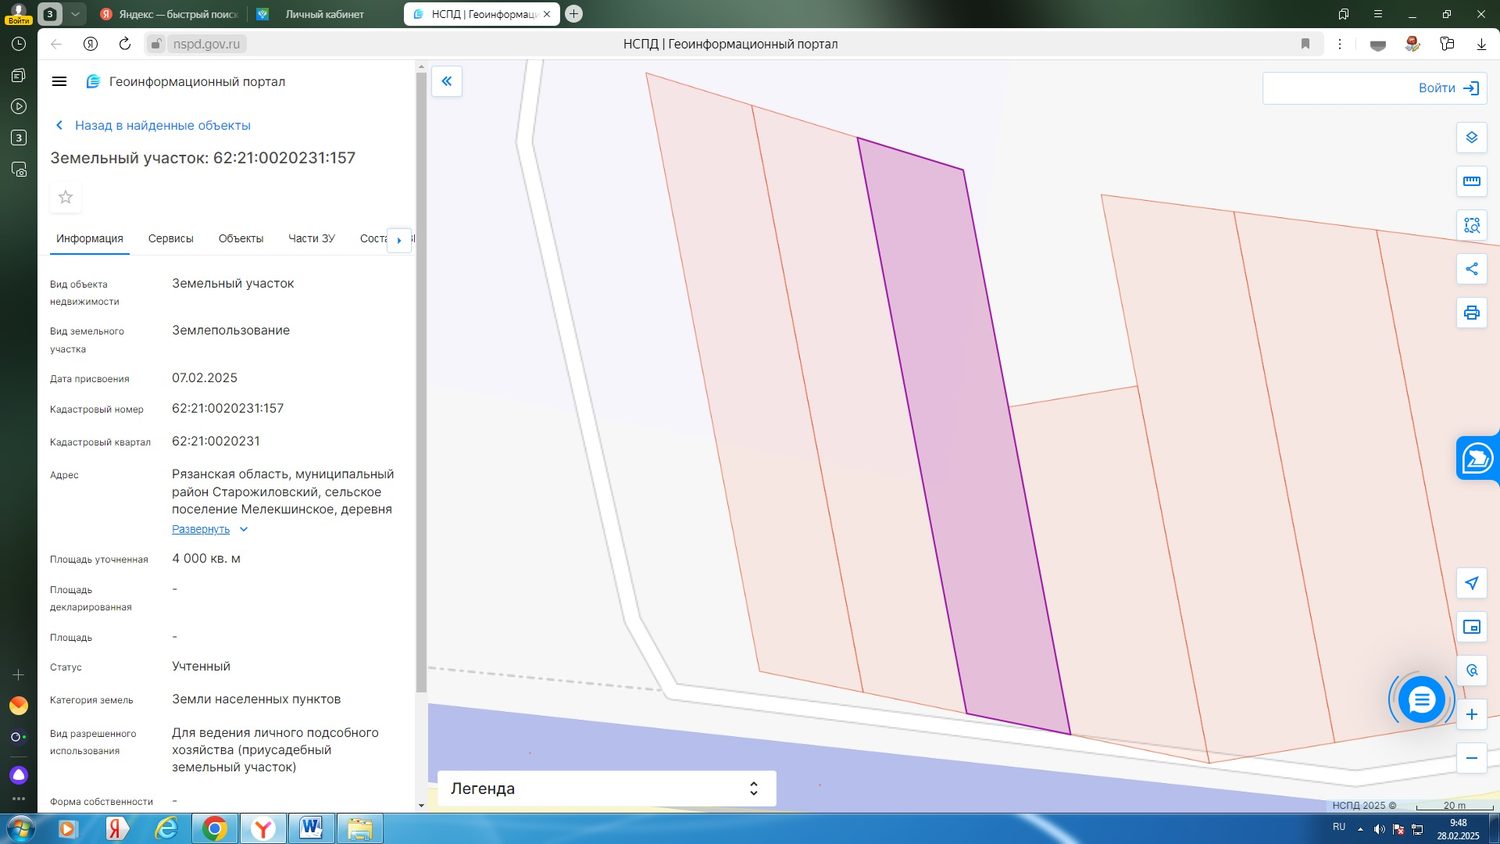Open the blue assistant side widget

(x=1477, y=458)
